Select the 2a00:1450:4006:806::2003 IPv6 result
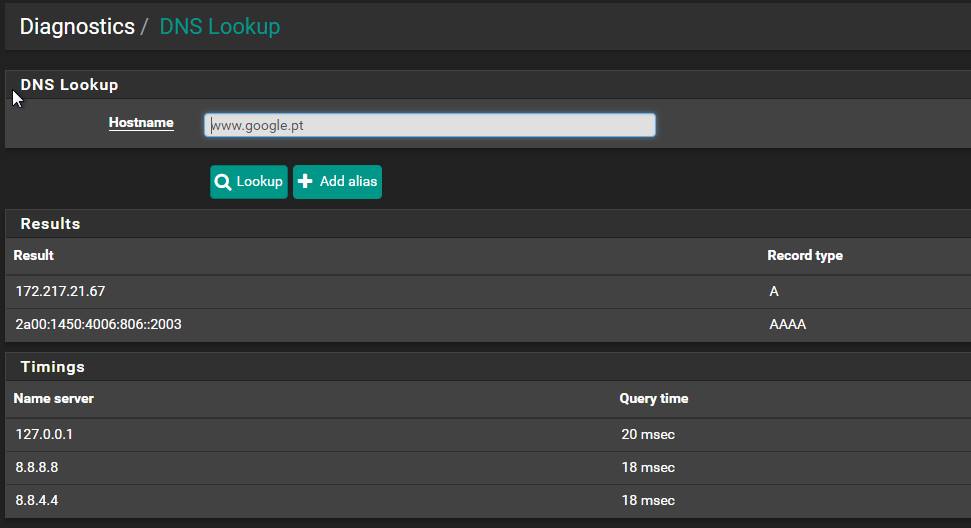 98,324
